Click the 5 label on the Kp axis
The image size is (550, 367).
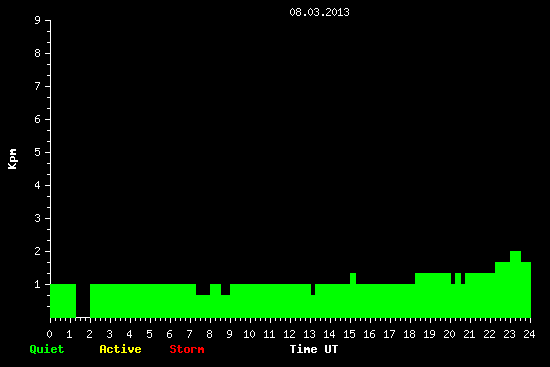click(38, 152)
